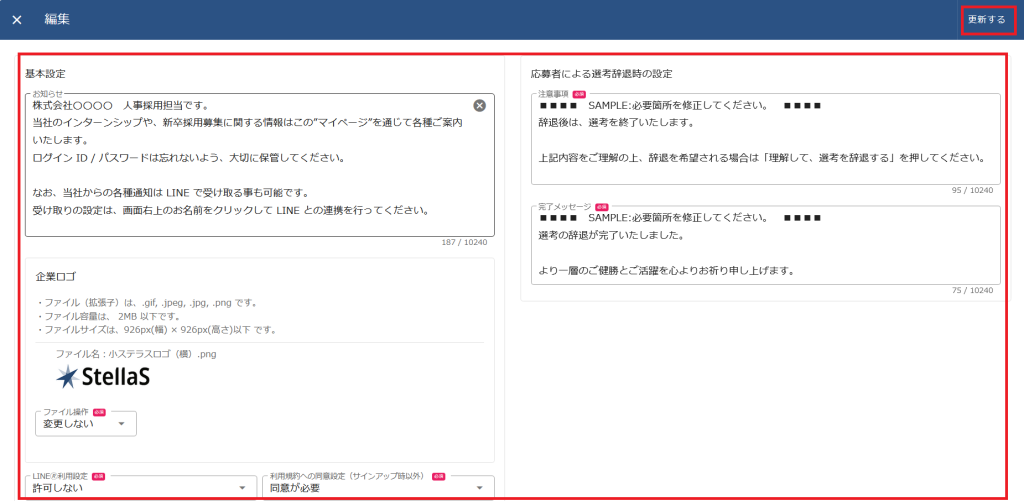Click the star icon in the StellaS logo
Viewport: 1024px width, 501px height.
pos(67,376)
